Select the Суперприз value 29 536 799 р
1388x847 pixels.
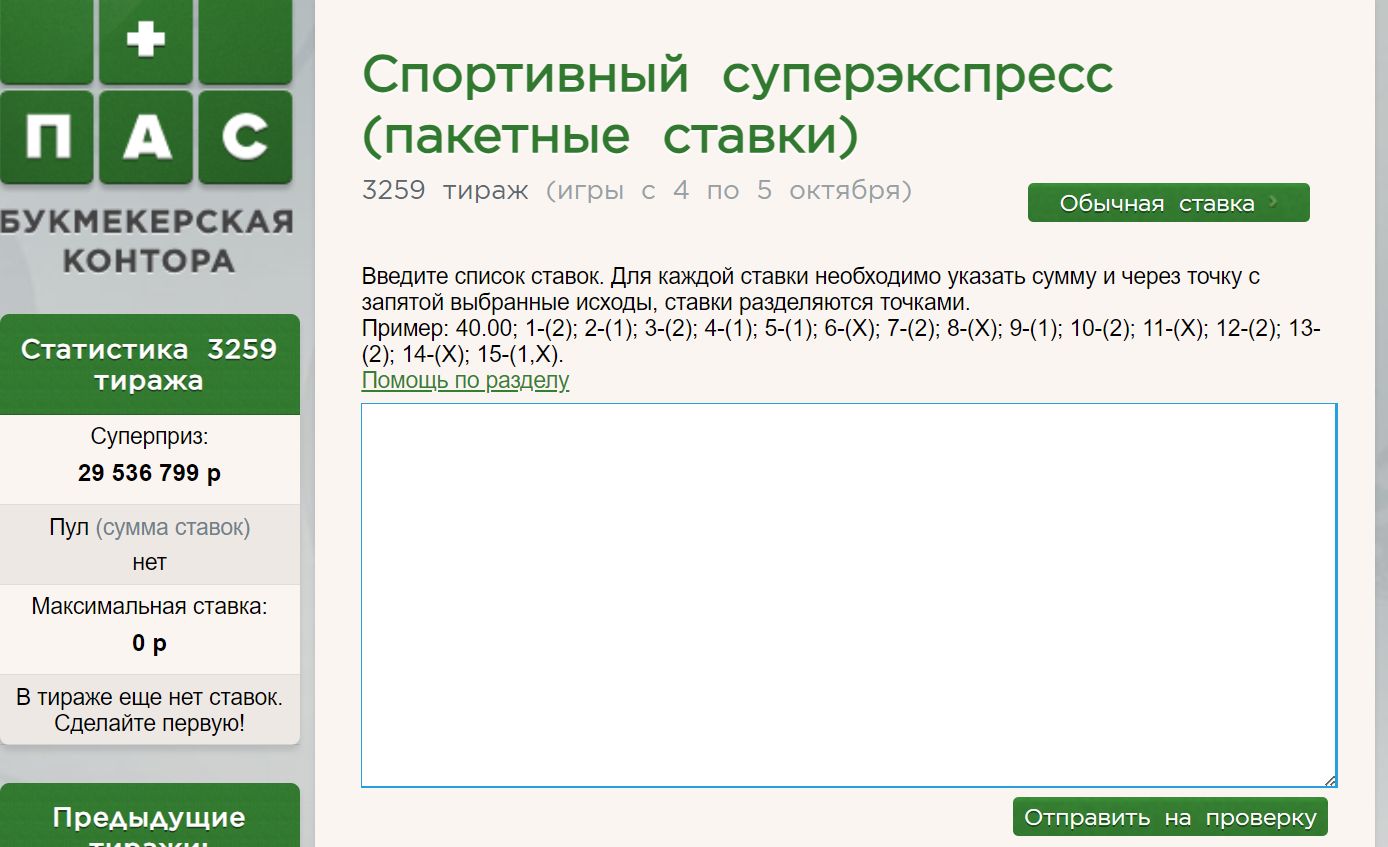coord(149,473)
